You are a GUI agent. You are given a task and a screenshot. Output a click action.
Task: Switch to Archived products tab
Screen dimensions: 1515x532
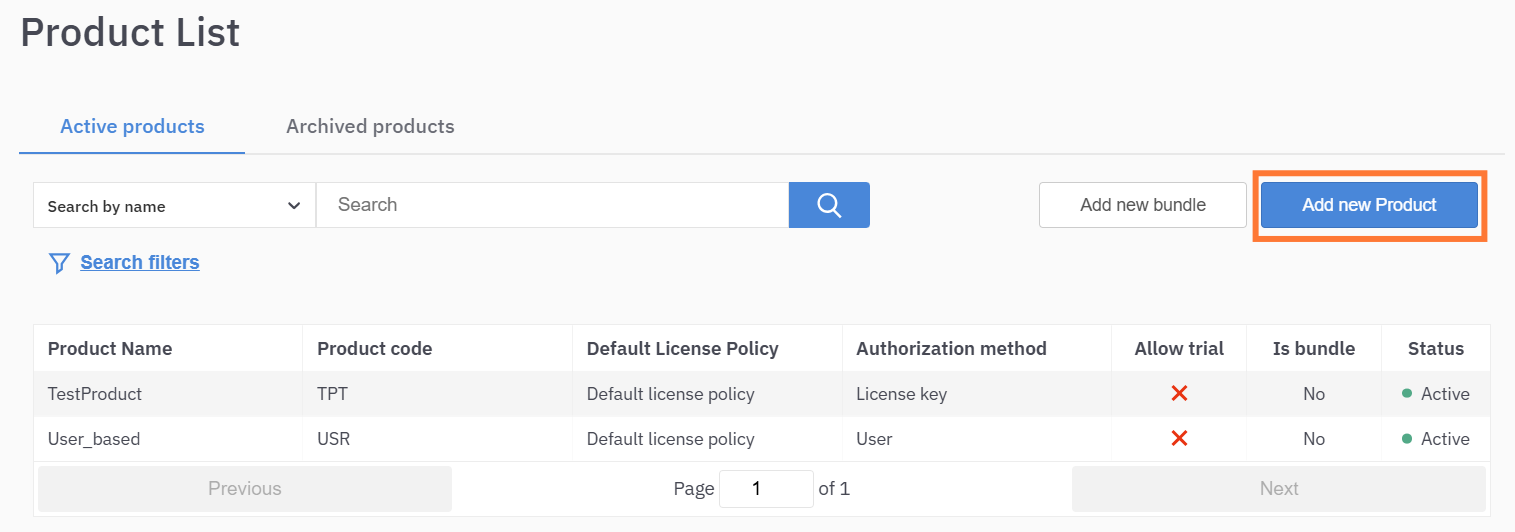tap(370, 127)
